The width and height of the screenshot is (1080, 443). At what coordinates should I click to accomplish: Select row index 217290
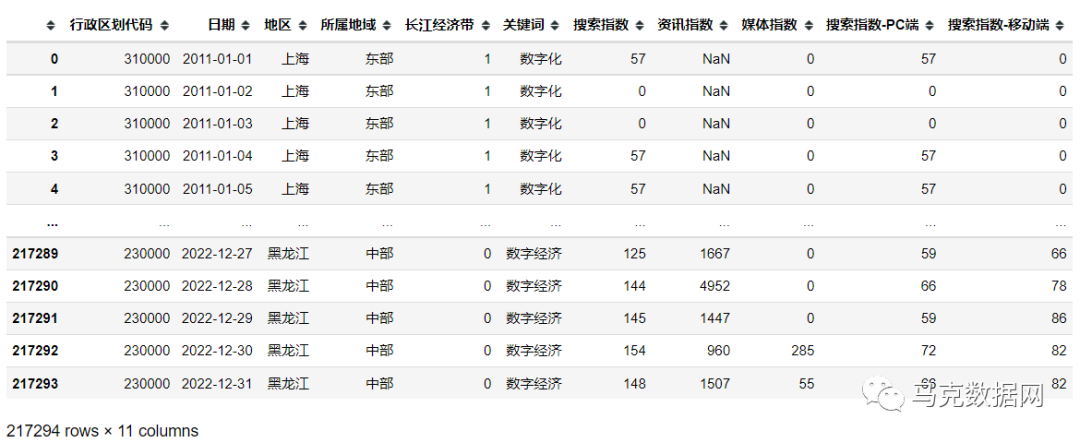click(x=35, y=287)
